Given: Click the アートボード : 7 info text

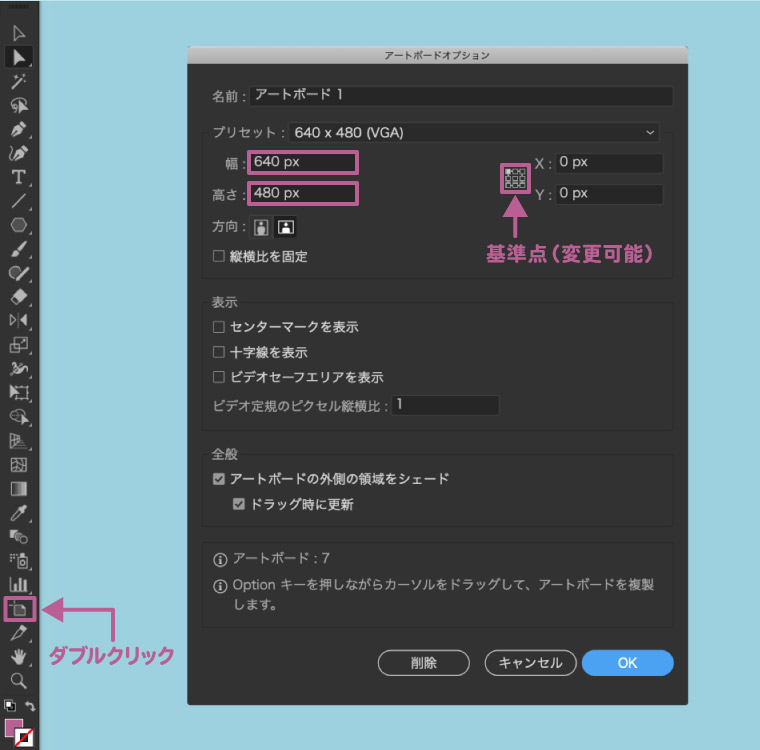Looking at the screenshot, I should point(281,559).
